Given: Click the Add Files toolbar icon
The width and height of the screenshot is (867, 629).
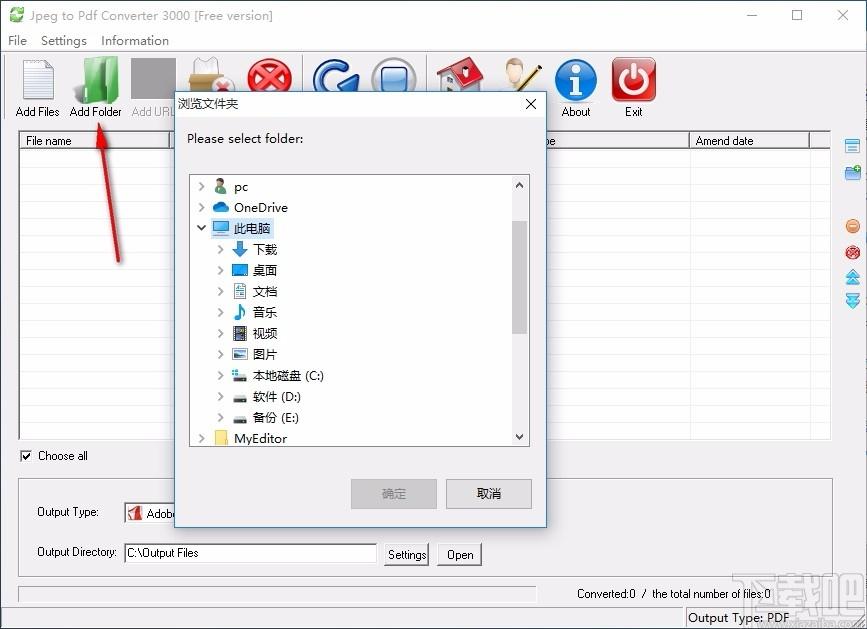Looking at the screenshot, I should tap(37, 83).
